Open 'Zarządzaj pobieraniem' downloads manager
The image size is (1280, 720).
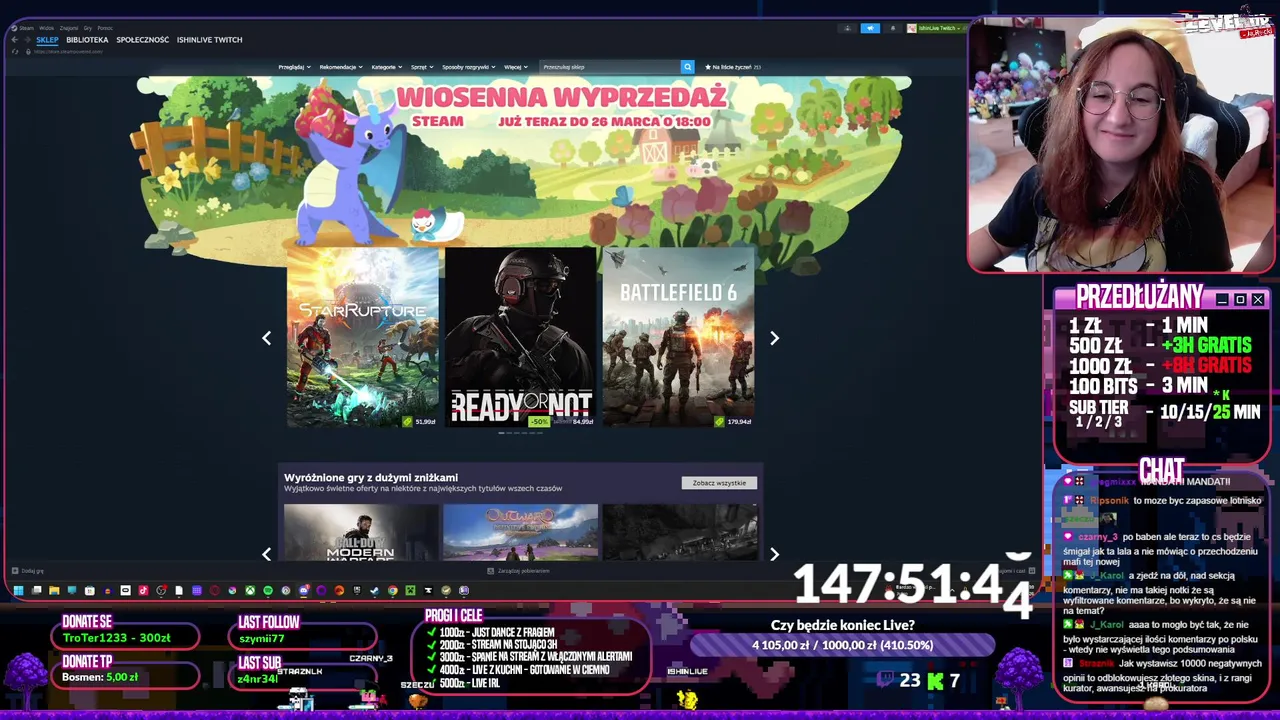click(x=518, y=571)
